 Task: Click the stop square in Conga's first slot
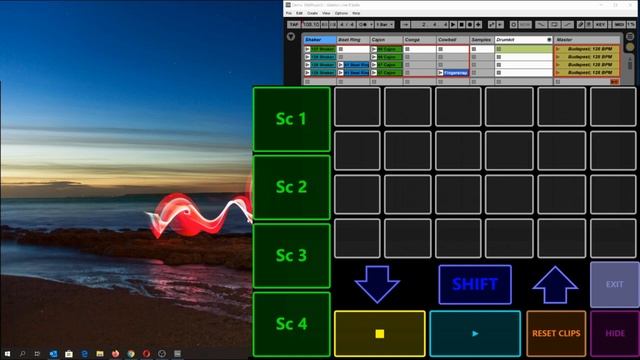[407, 49]
